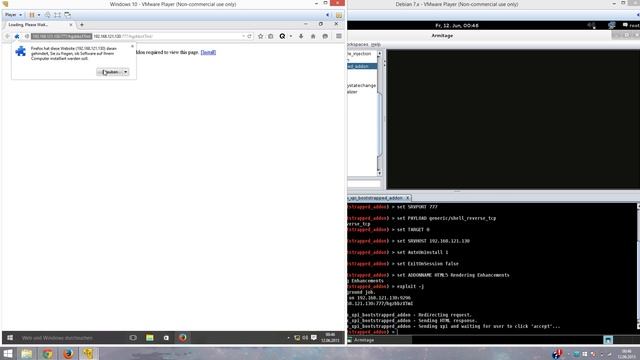Close the 'Loading, Please Wait...' Firefox tab
640x360 pixels.
pyautogui.click(x=71, y=25)
